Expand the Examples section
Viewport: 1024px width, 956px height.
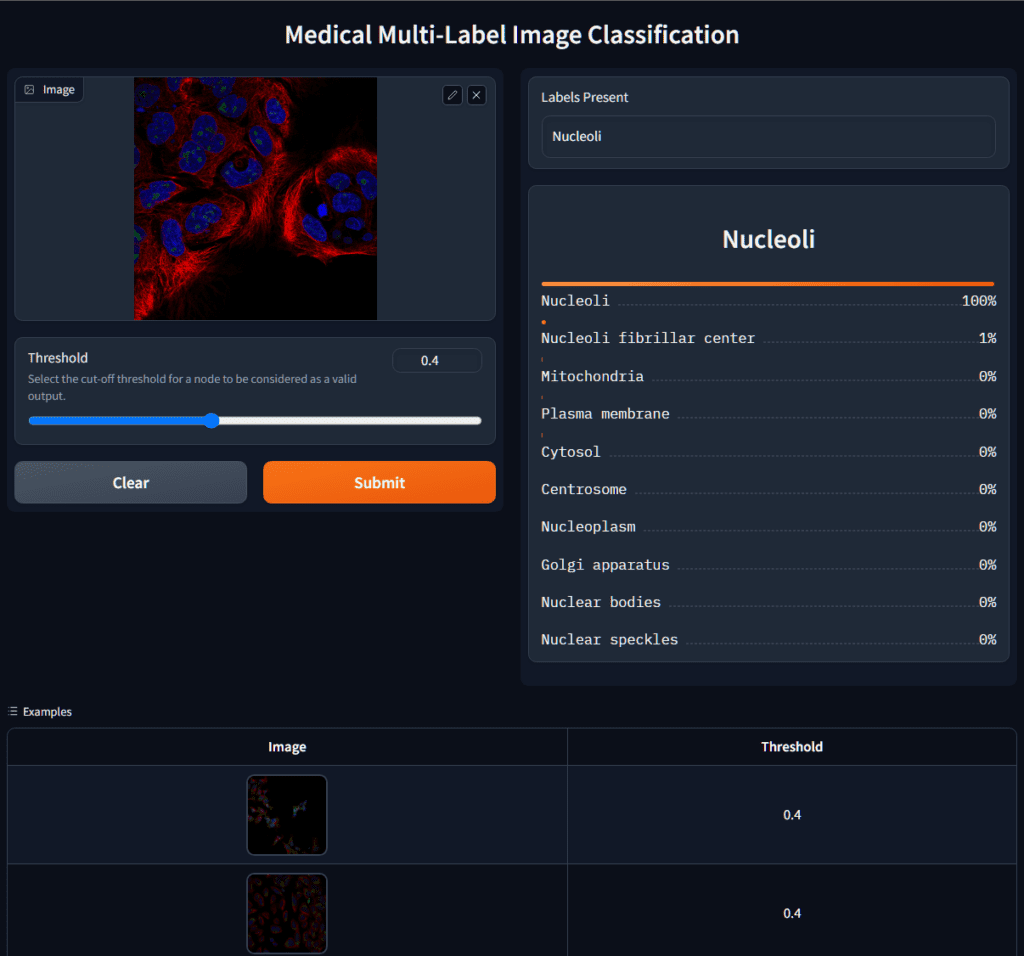tap(40, 711)
